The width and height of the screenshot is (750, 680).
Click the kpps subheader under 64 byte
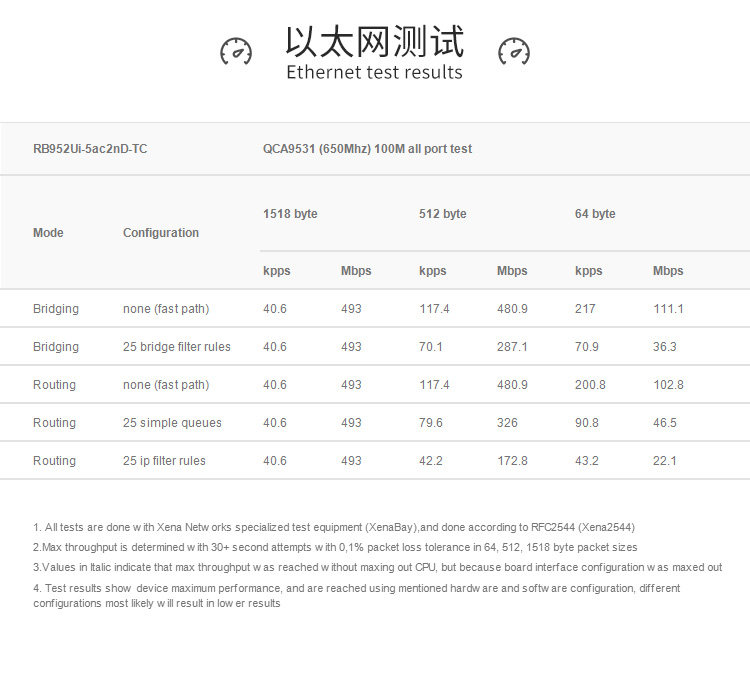[588, 271]
